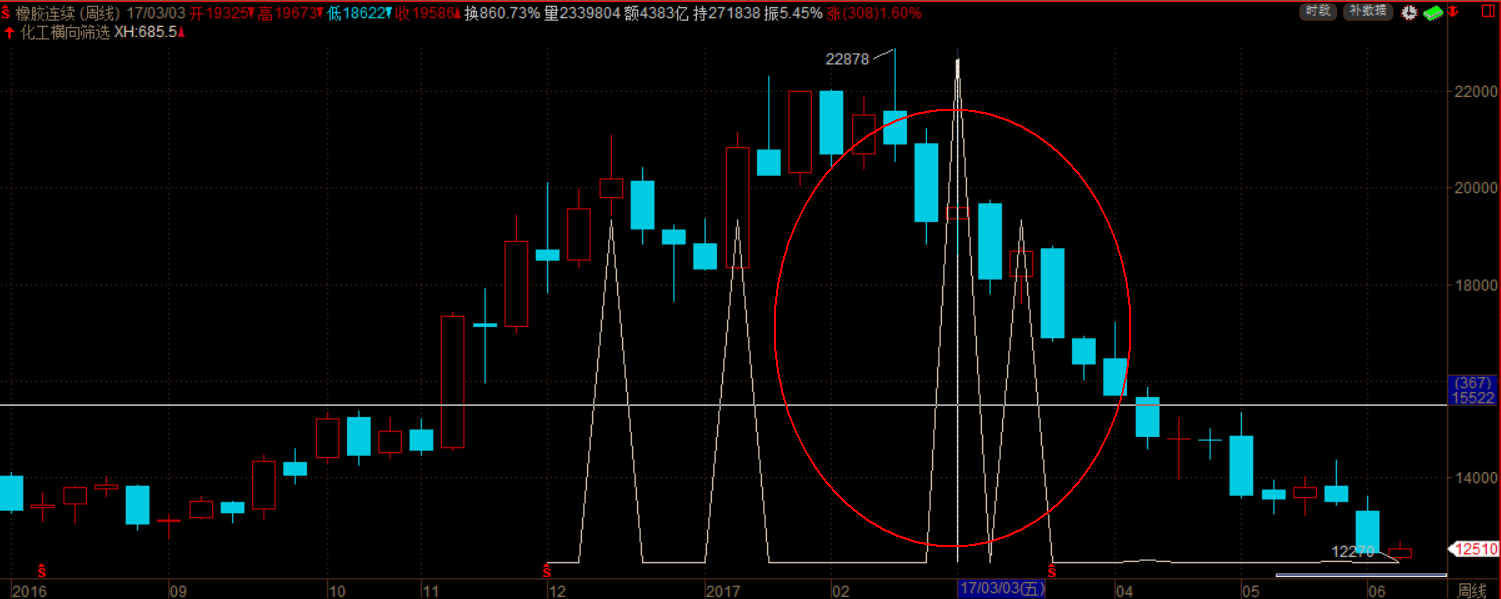Click the XH:685.5 indicator value
The image size is (1501, 599).
(146, 32)
